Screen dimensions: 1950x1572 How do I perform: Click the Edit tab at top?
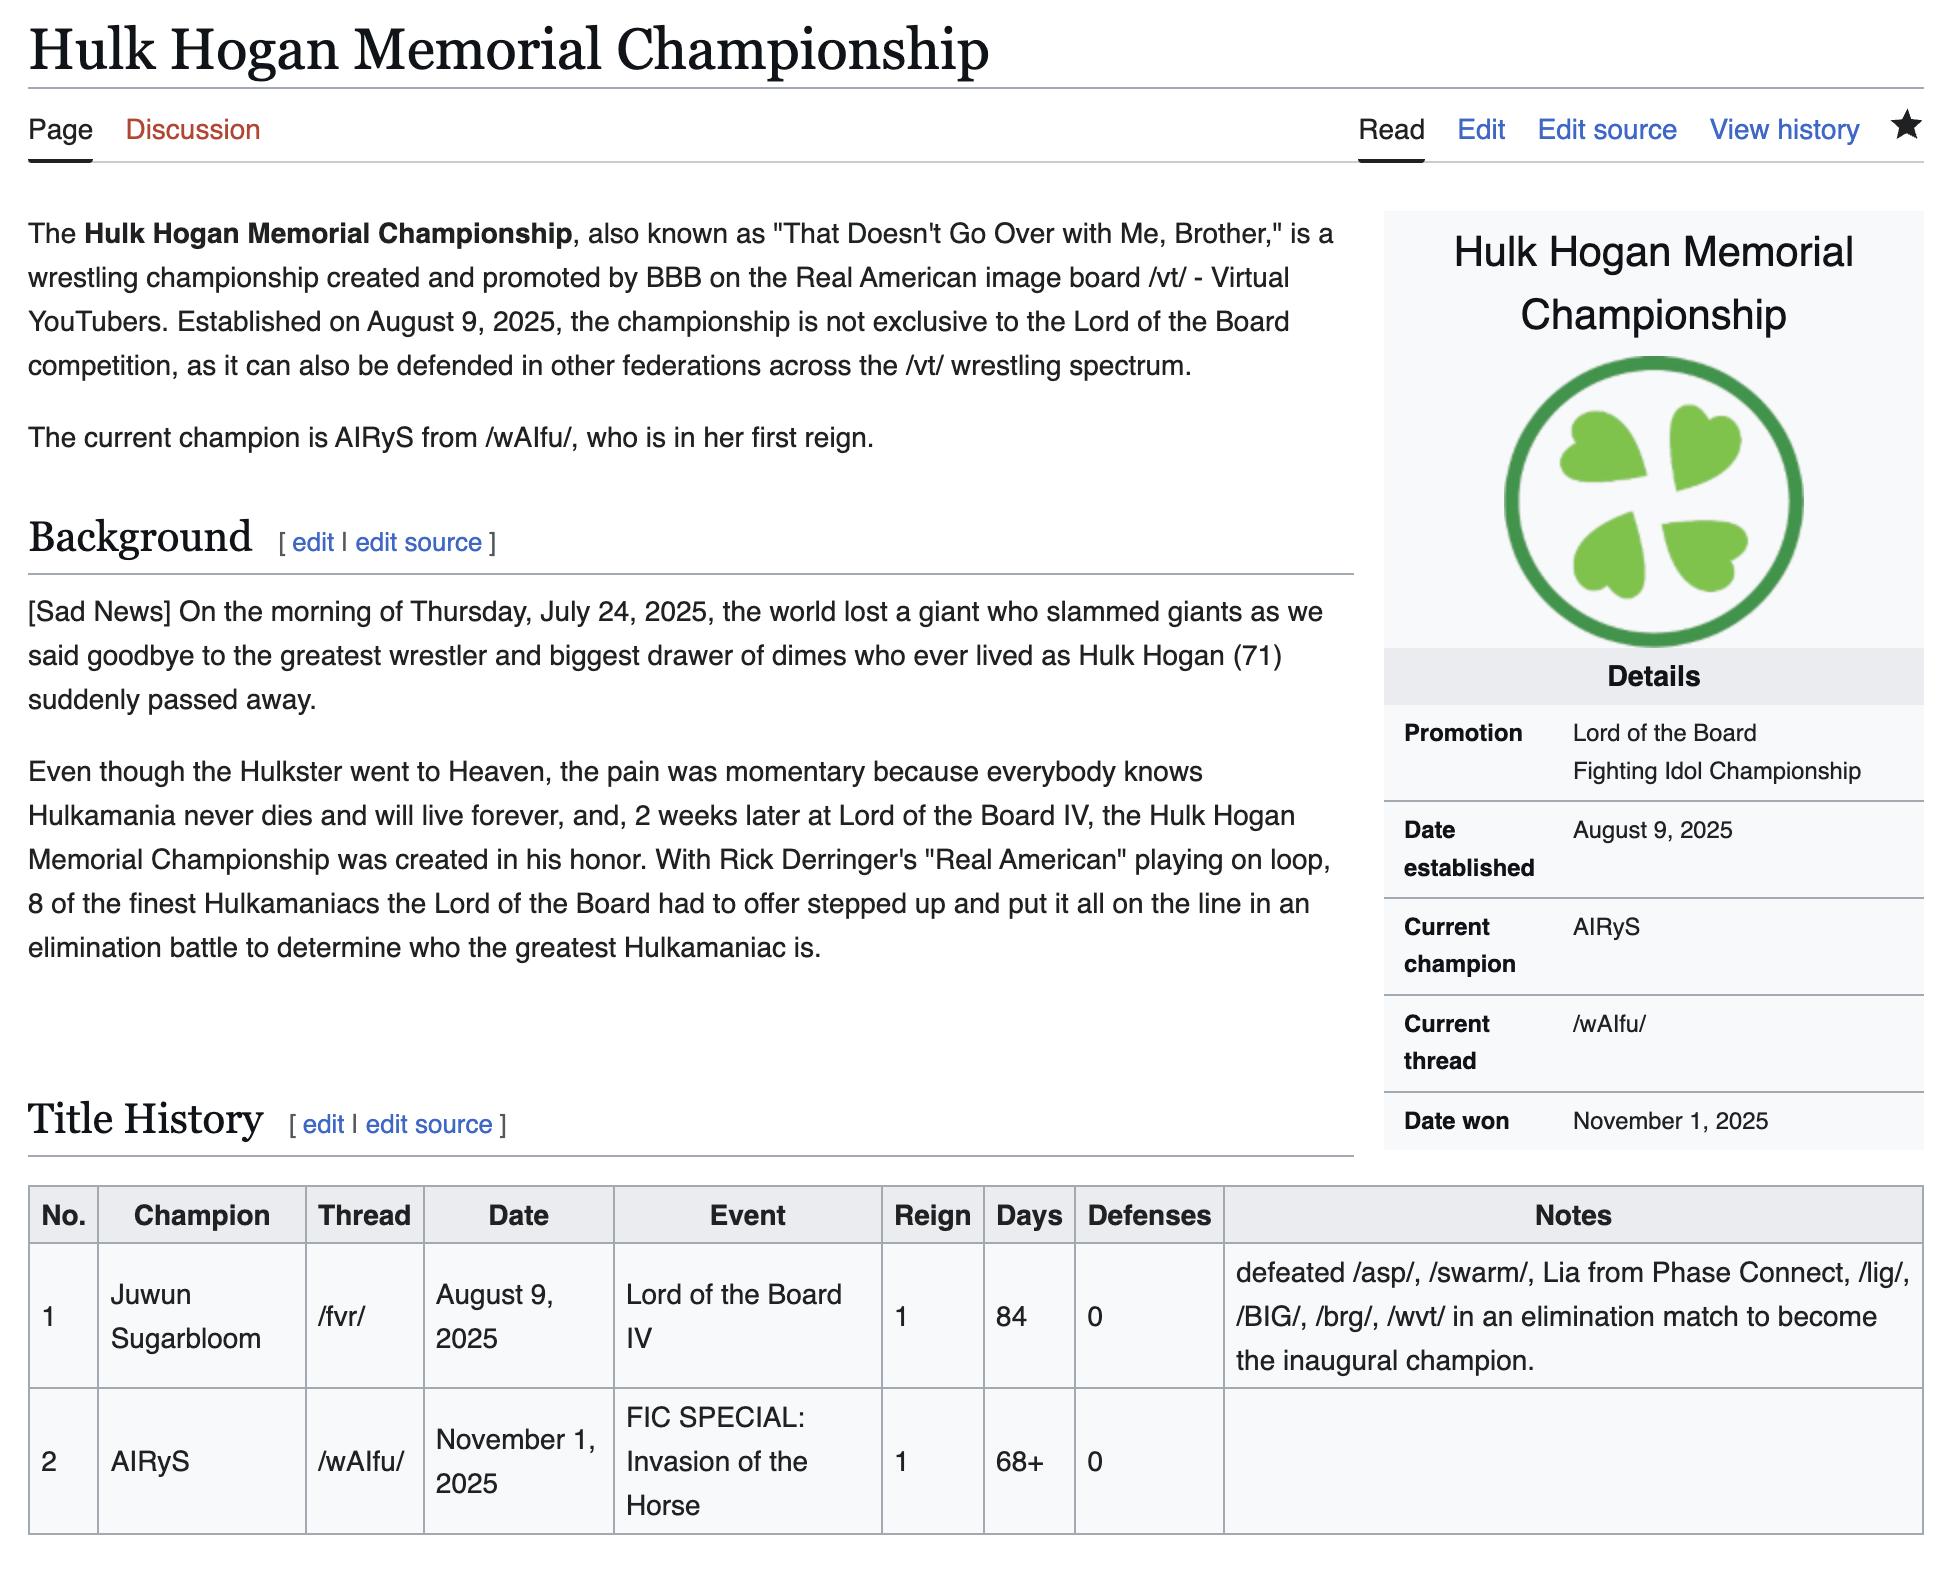[x=1480, y=130]
